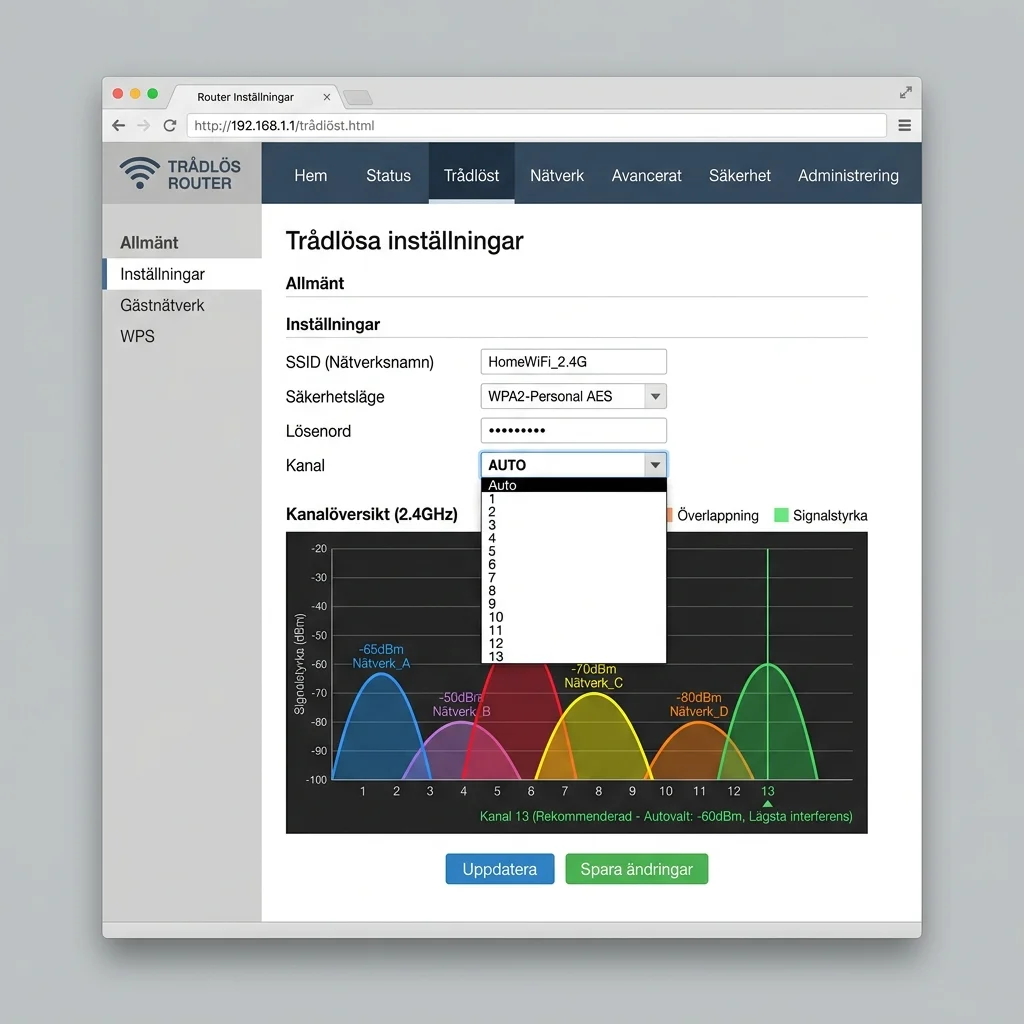Click the green Signalstyrka legend swatch
1024x1024 pixels.
[x=781, y=515]
